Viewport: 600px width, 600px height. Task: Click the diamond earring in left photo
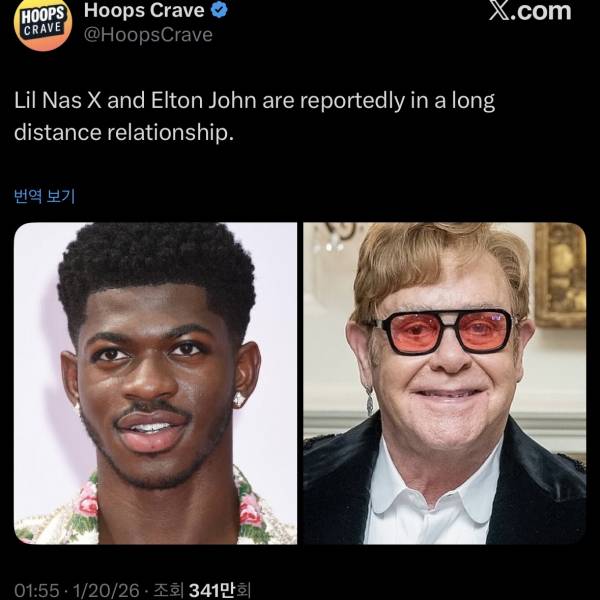238,399
